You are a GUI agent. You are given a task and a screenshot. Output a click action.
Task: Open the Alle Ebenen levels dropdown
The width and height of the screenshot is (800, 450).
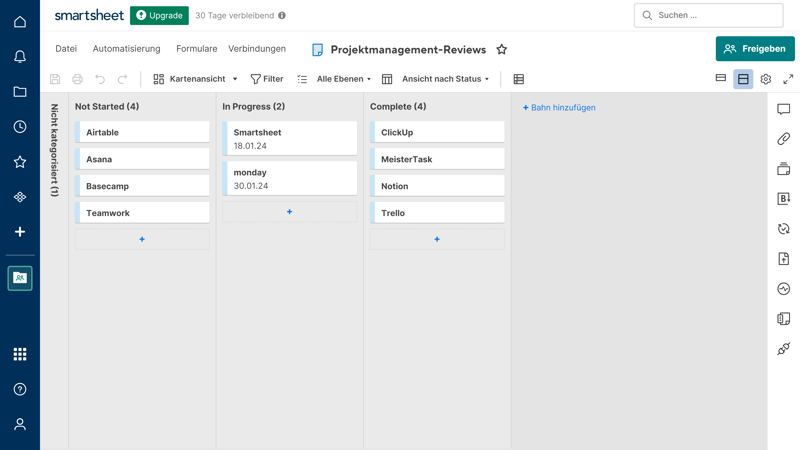click(x=343, y=79)
